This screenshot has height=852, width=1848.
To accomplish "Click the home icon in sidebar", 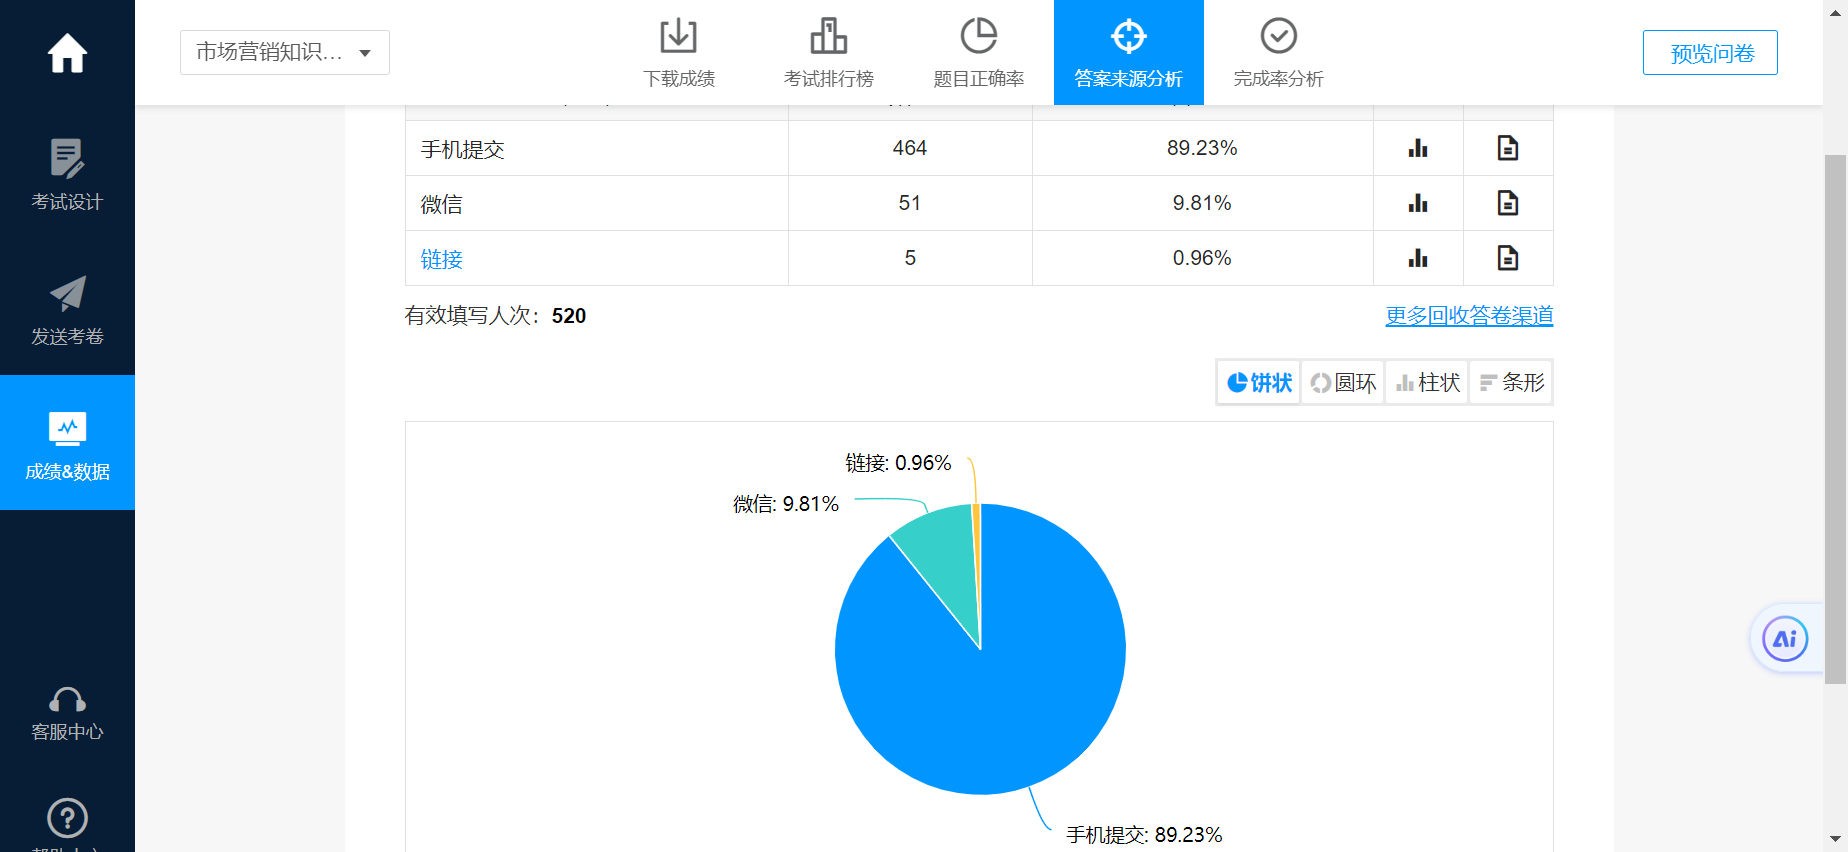I will point(67,53).
